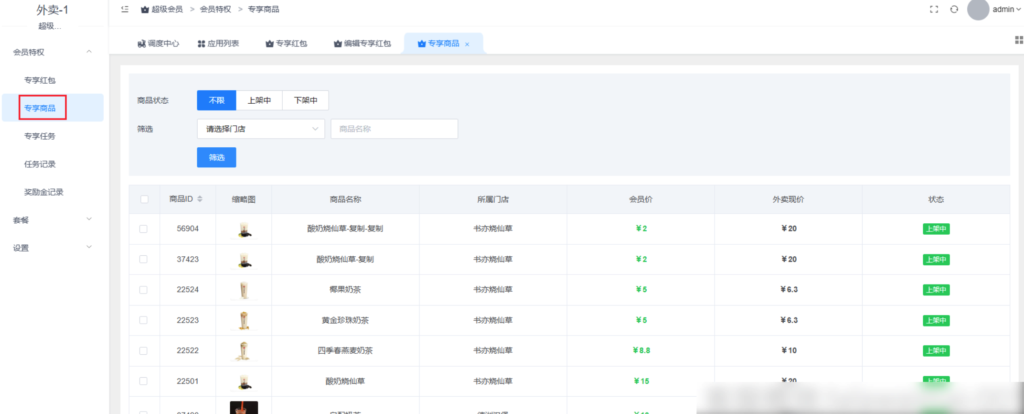Viewport: 1024px width, 414px height.
Task: Tick the checkbox of product 22501
Action: (x=144, y=381)
